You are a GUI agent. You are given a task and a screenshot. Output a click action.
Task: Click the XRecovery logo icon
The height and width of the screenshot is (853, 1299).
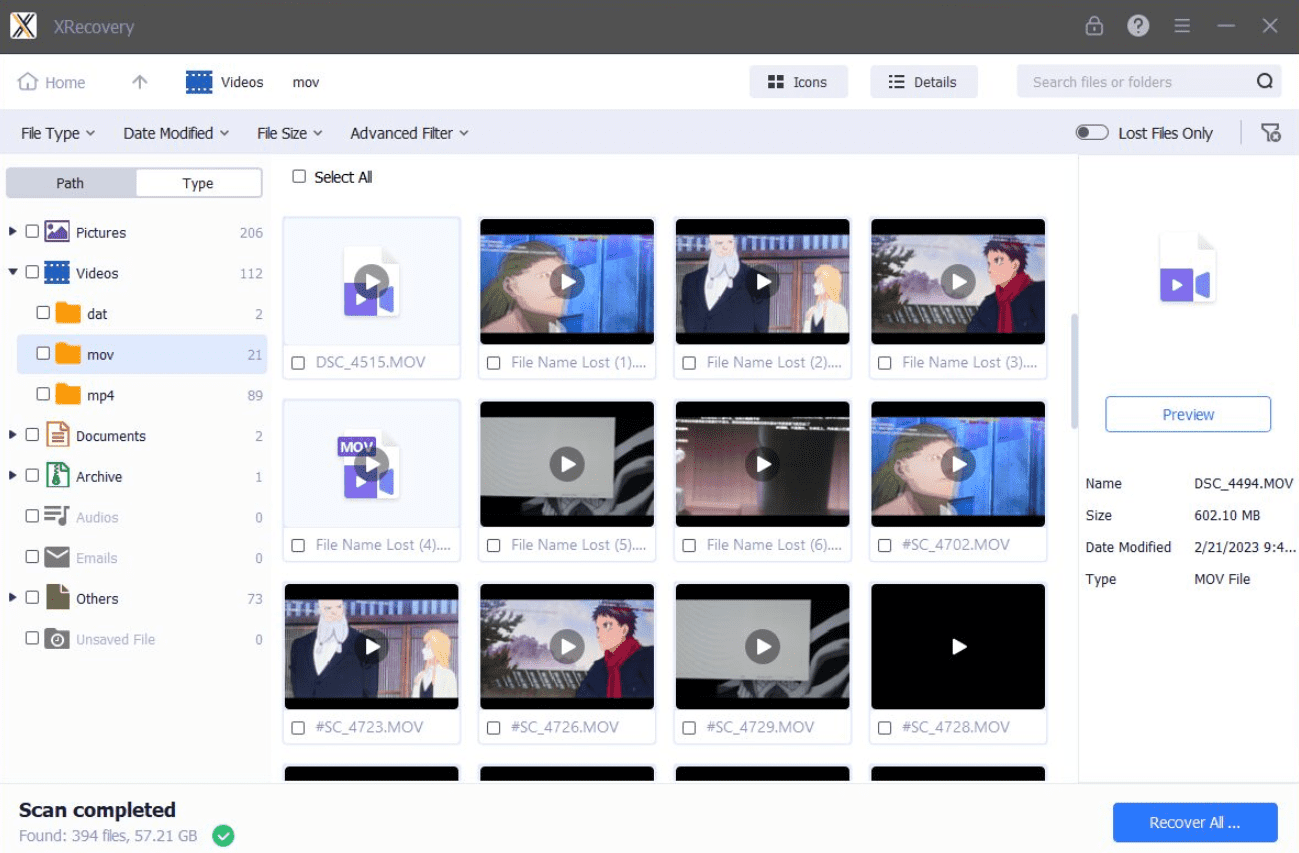(23, 26)
